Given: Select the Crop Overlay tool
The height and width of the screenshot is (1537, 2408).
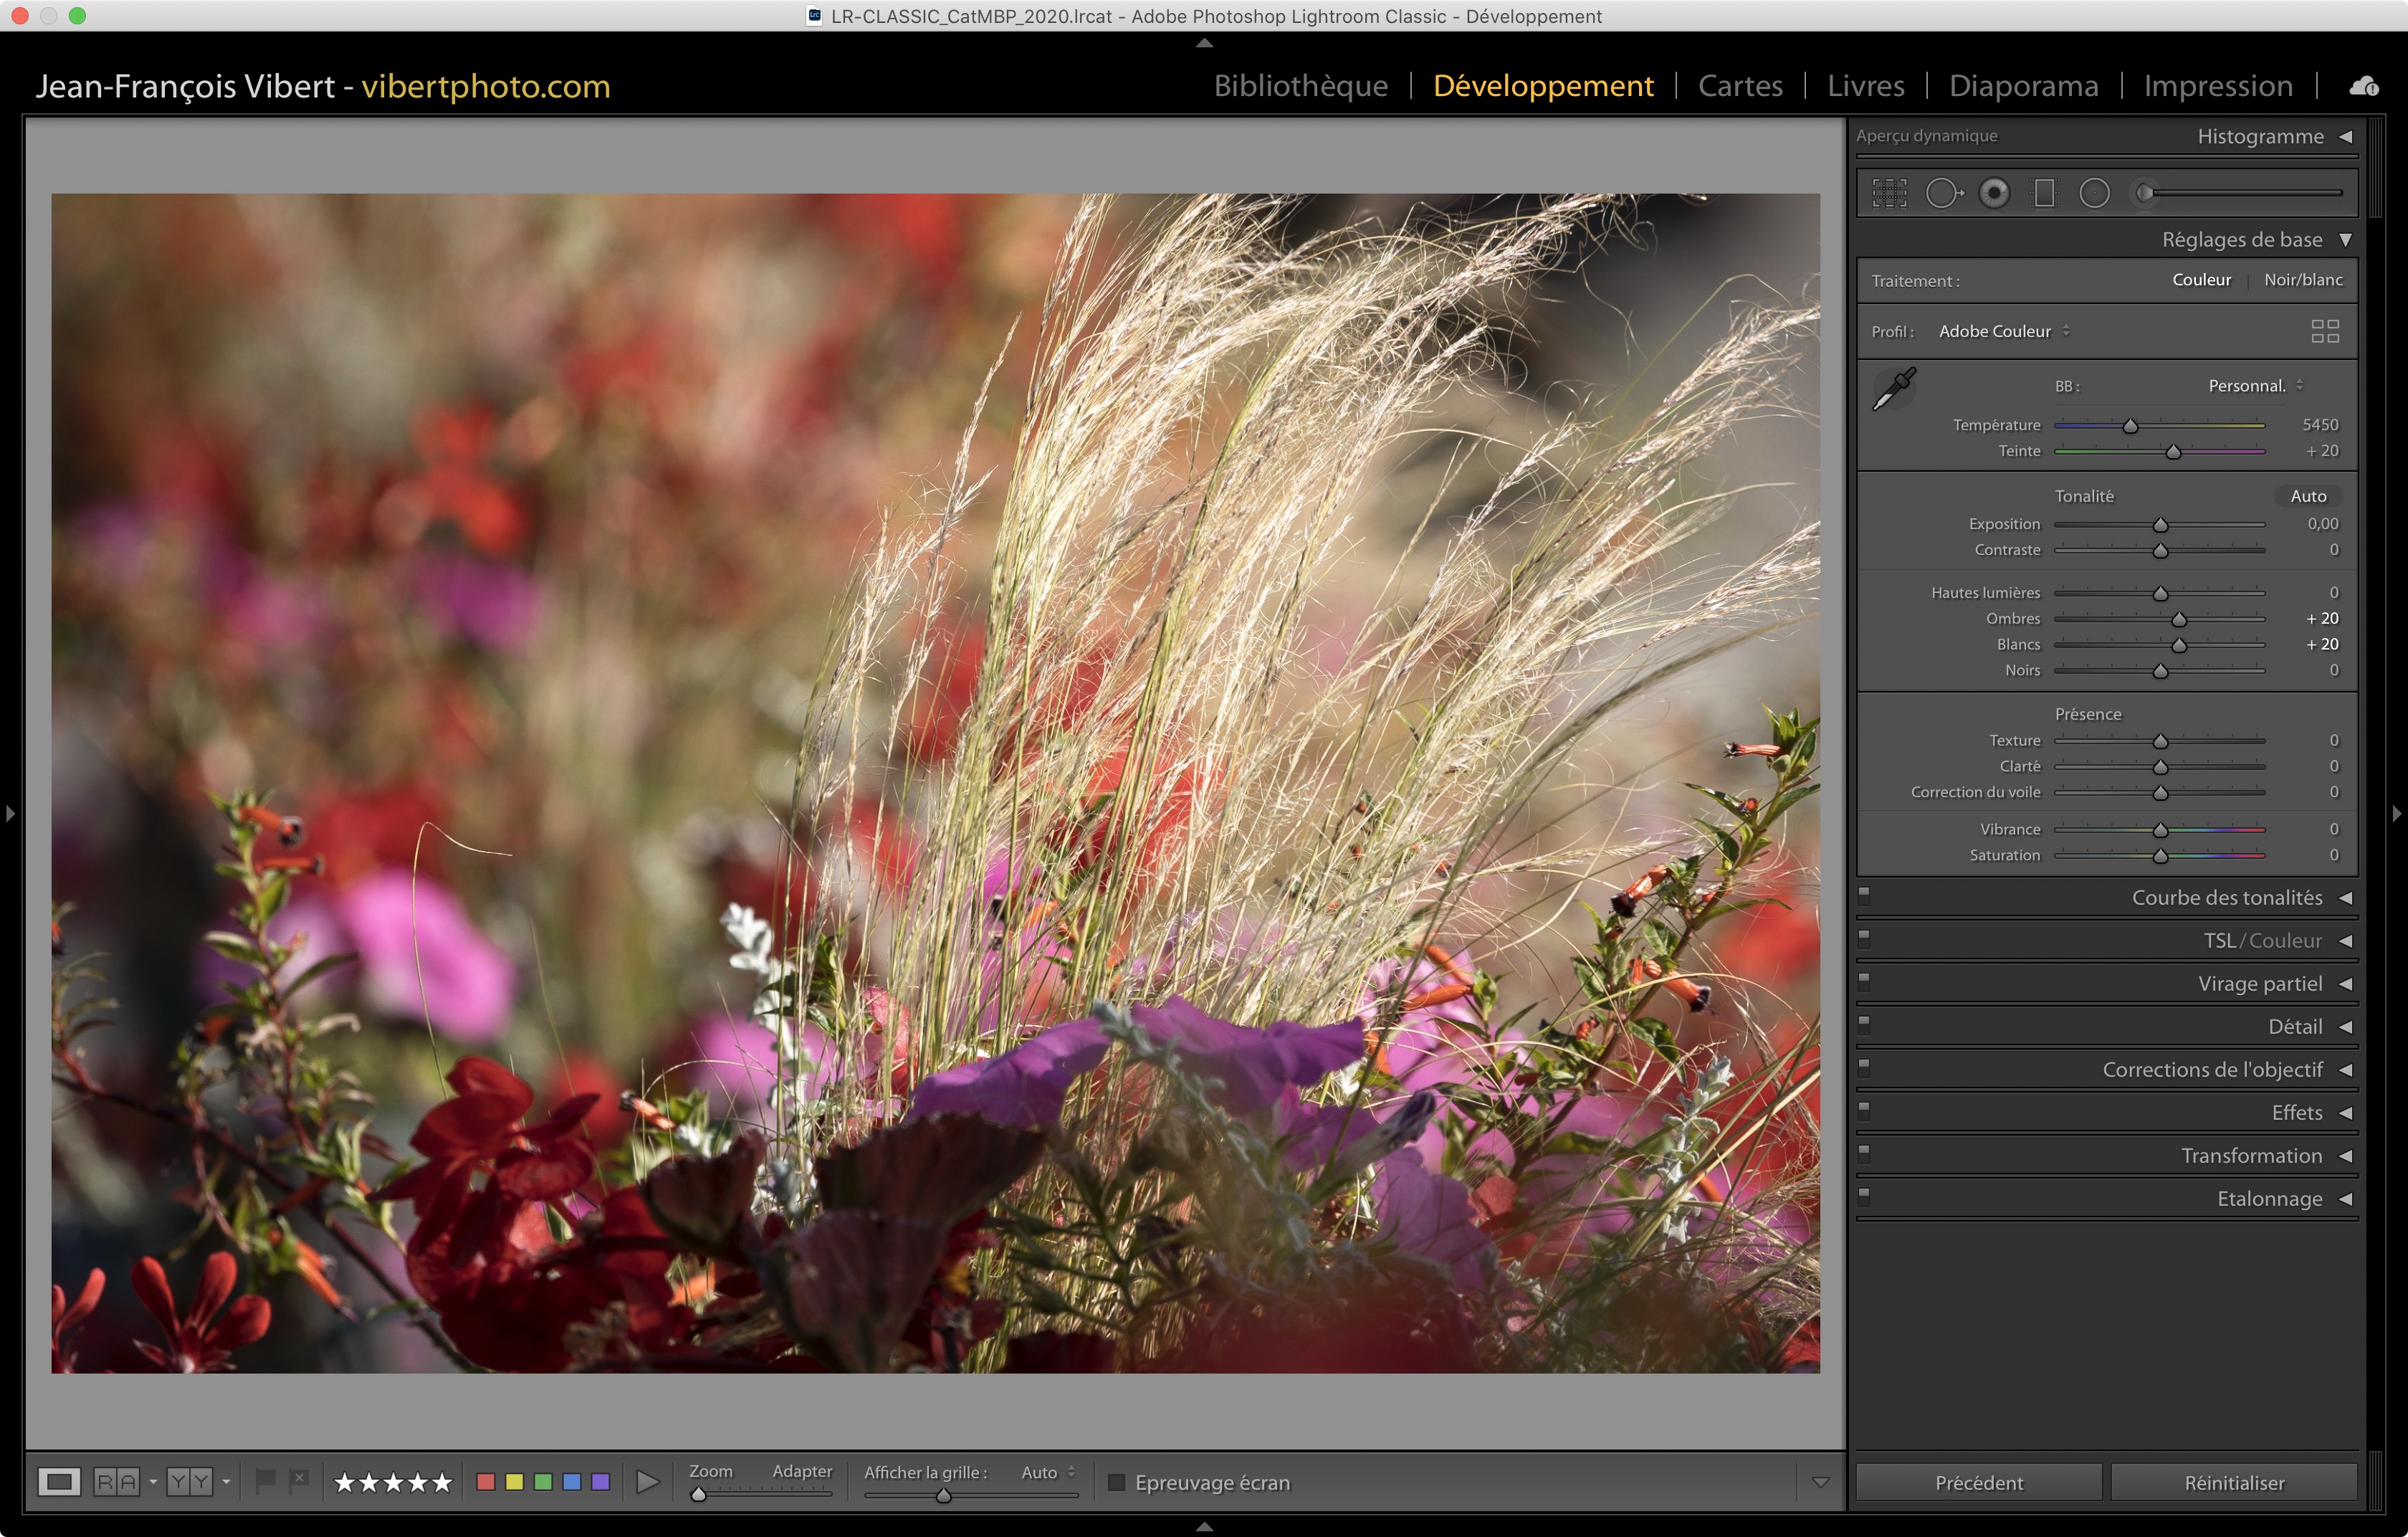Looking at the screenshot, I should click(x=1889, y=193).
